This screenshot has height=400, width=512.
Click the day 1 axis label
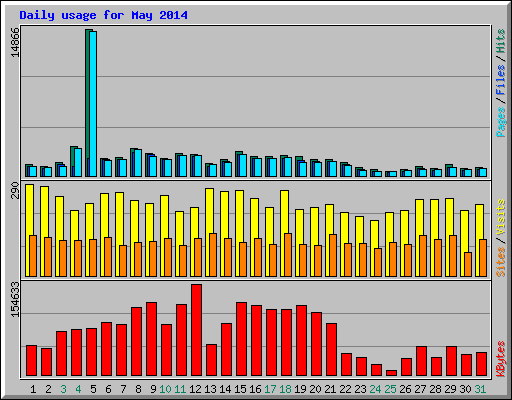point(33,389)
